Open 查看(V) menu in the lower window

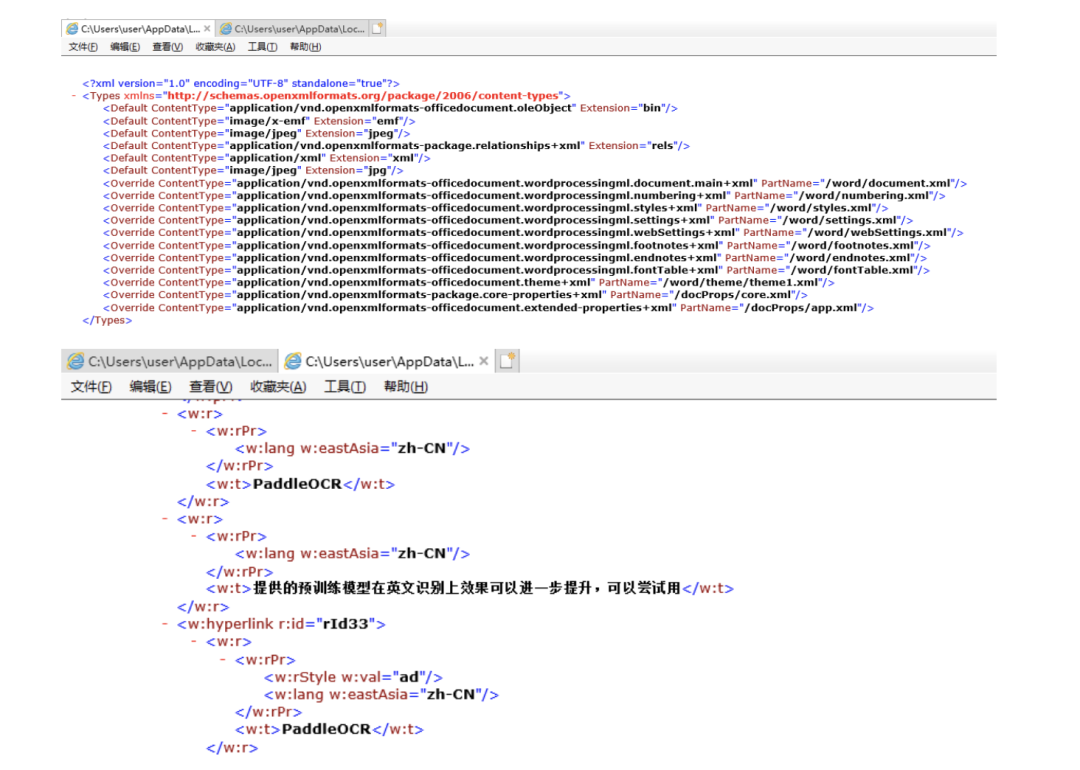pyautogui.click(x=211, y=387)
